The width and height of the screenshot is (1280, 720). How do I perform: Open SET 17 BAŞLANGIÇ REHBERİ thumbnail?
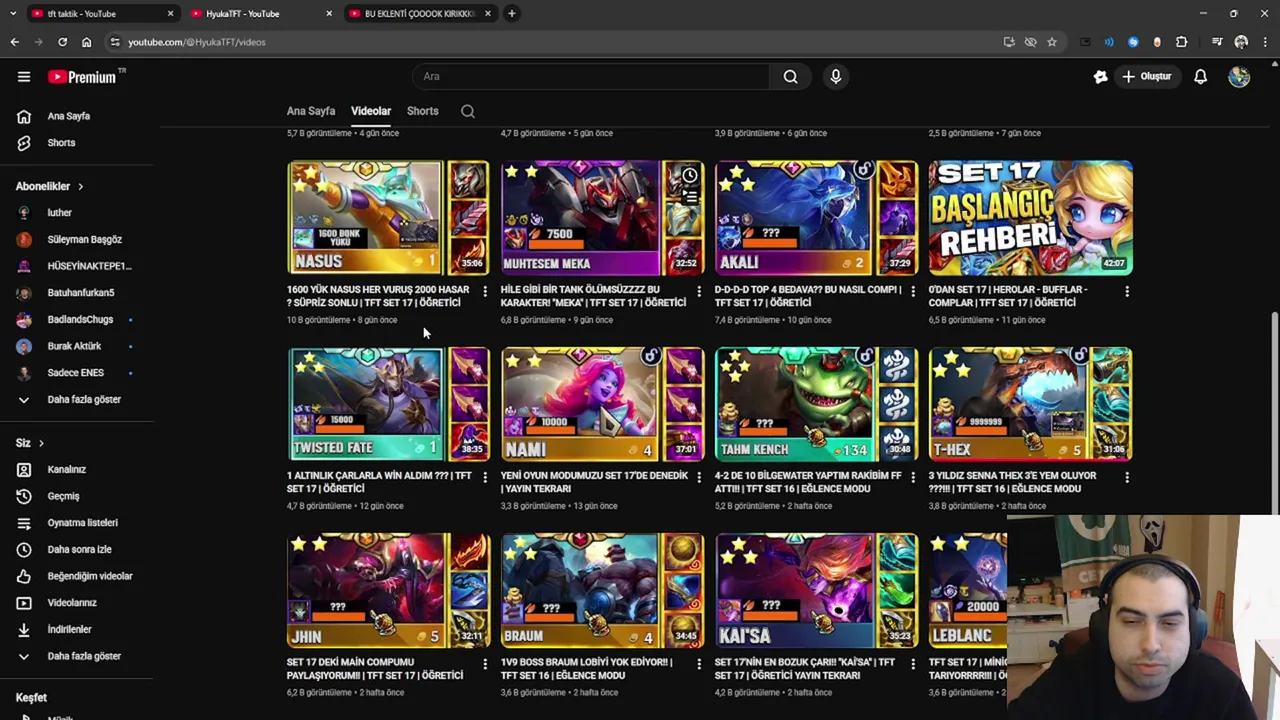pos(1030,217)
